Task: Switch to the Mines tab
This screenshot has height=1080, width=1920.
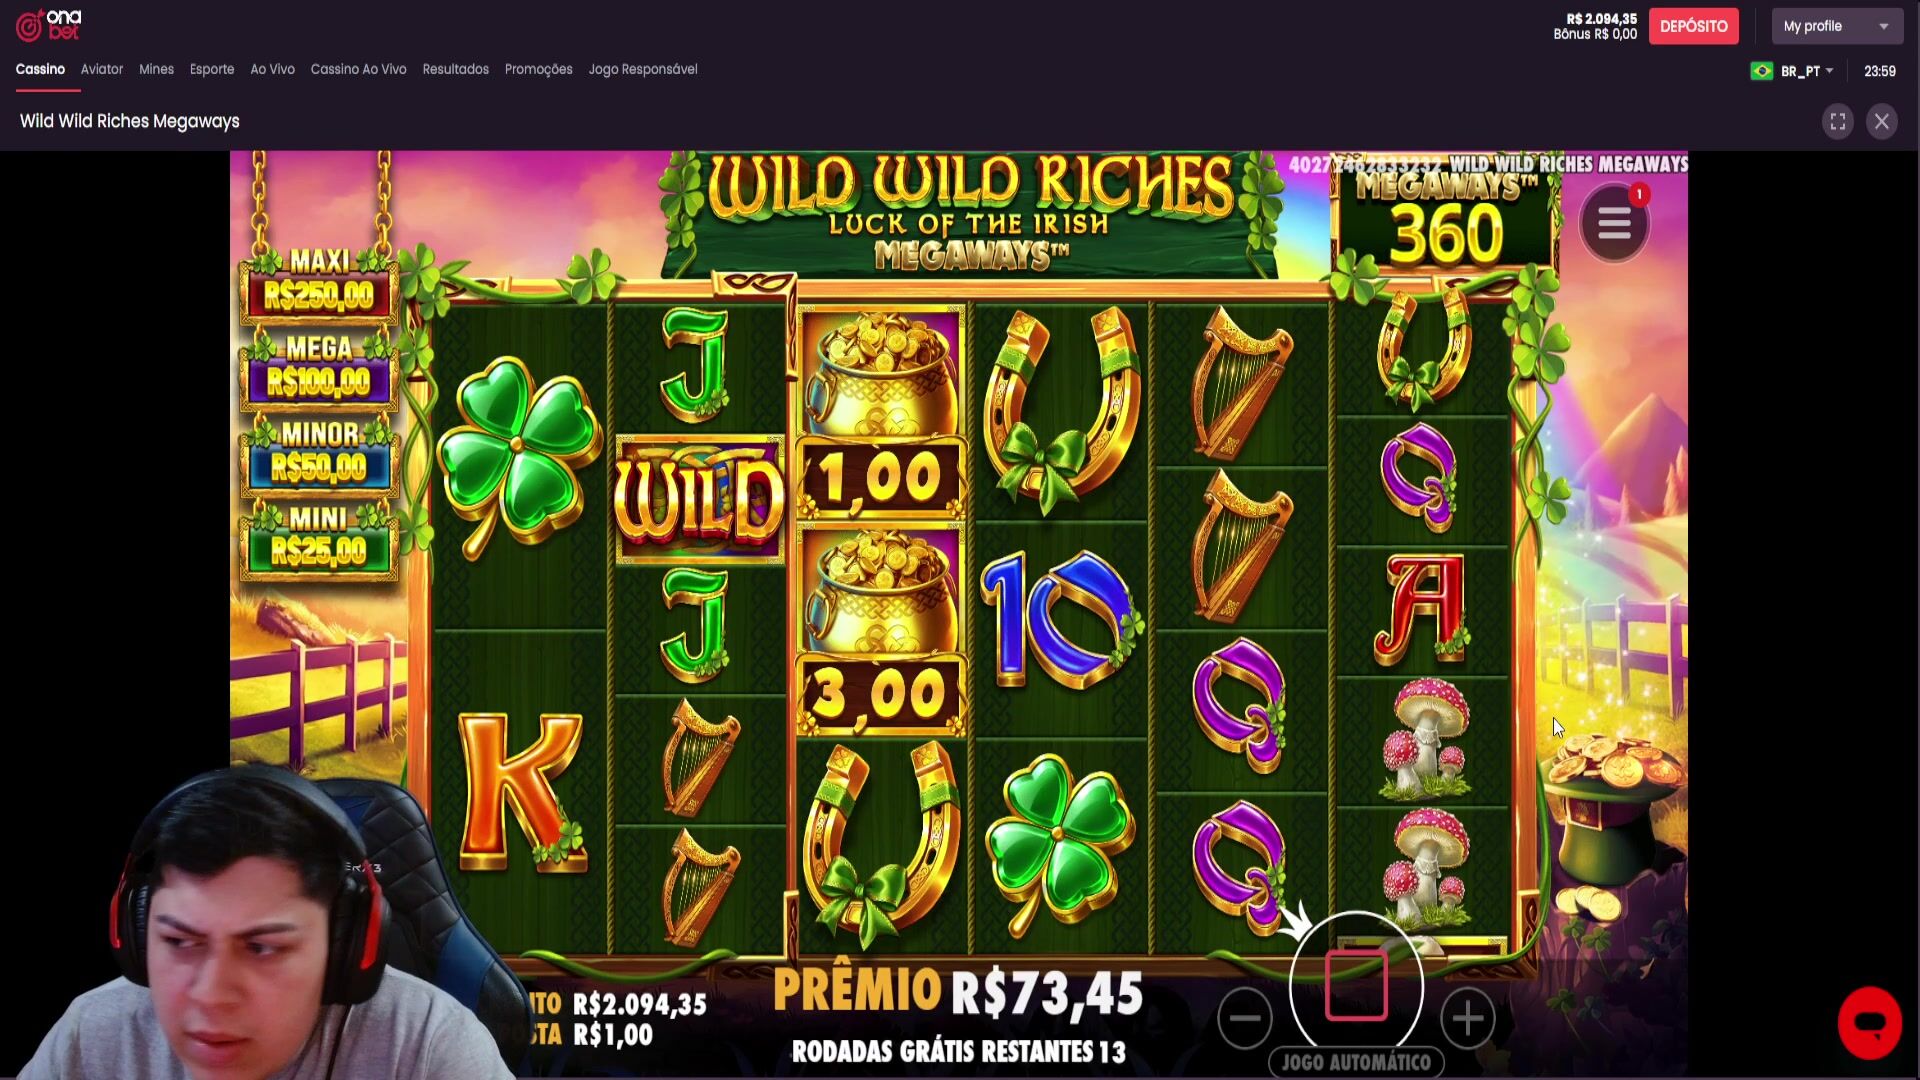Action: click(156, 69)
